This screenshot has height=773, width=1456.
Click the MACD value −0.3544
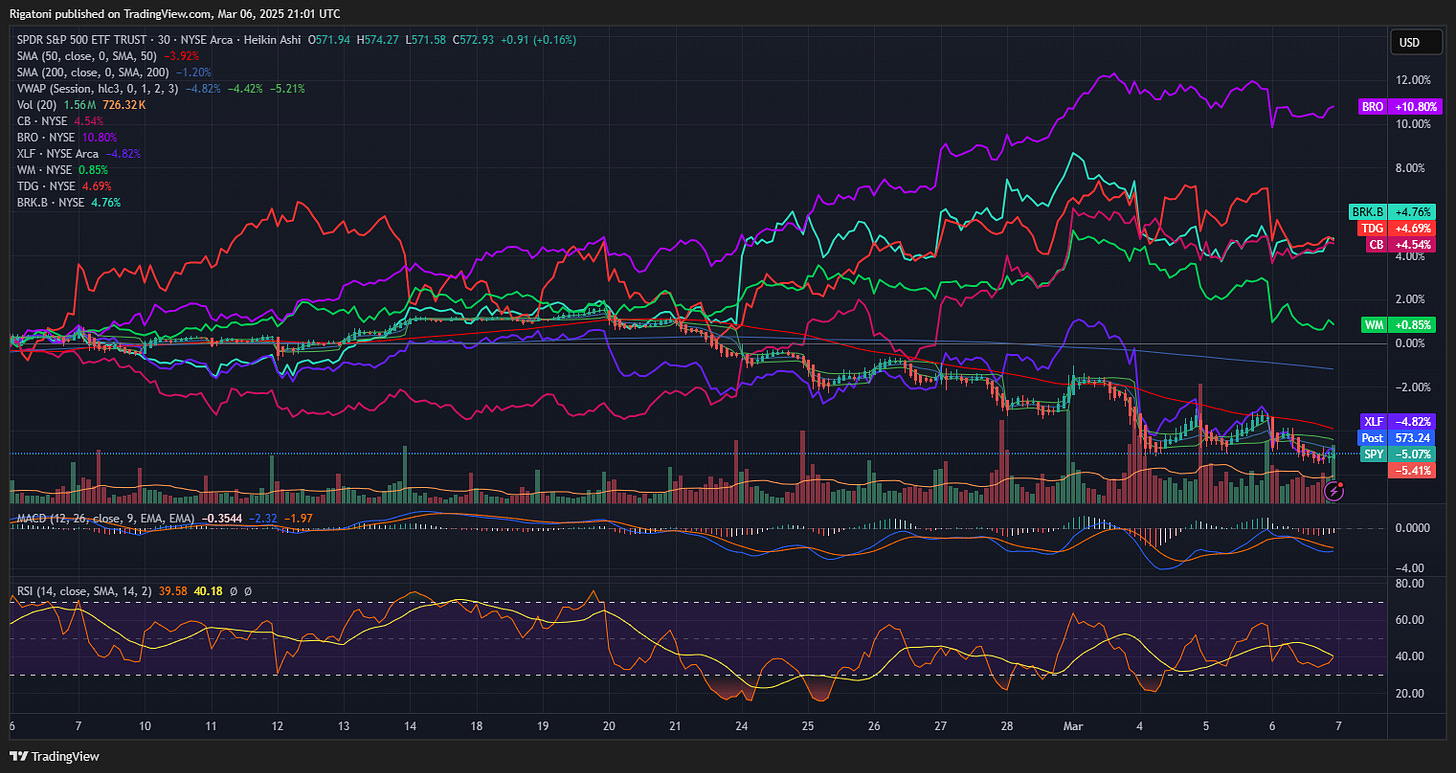tap(222, 518)
